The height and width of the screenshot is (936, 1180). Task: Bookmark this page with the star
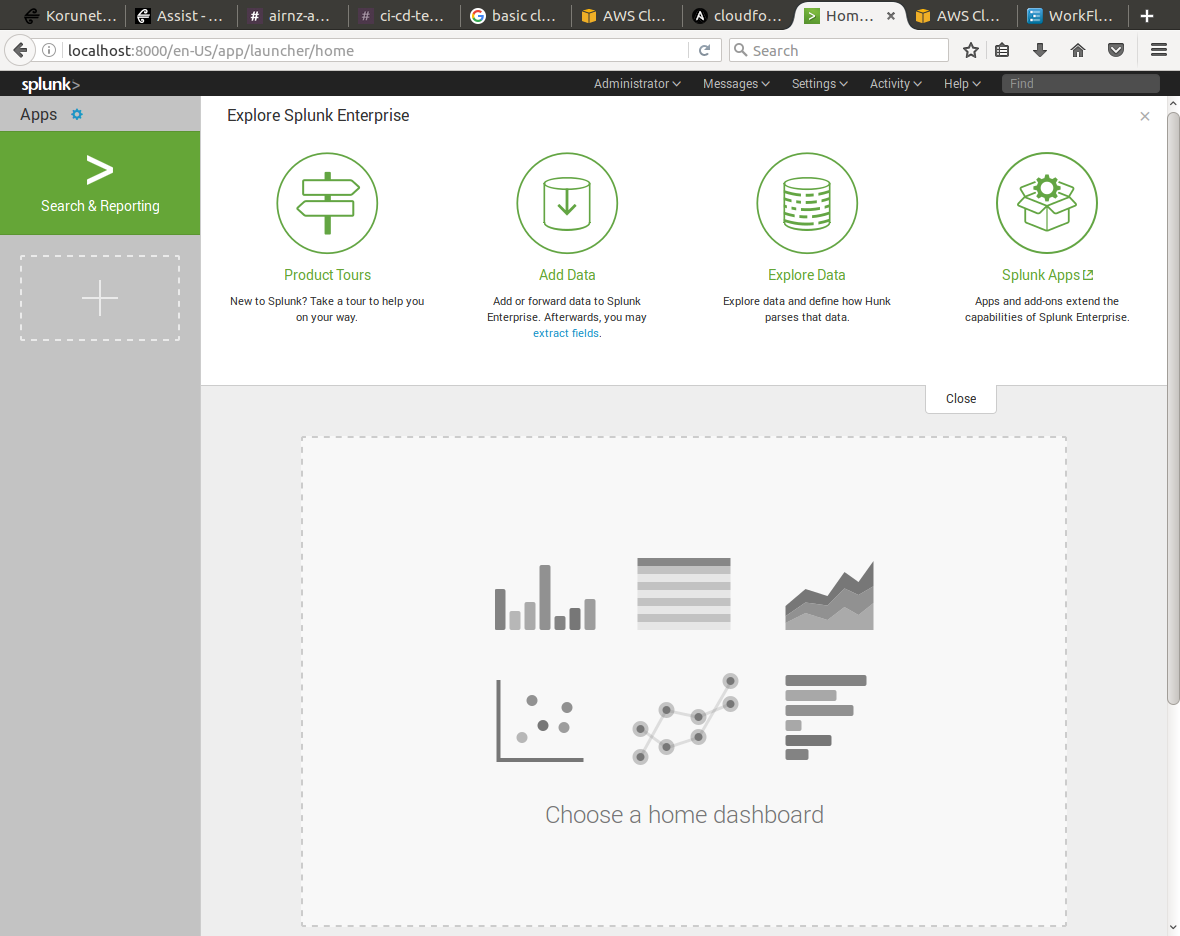click(971, 50)
